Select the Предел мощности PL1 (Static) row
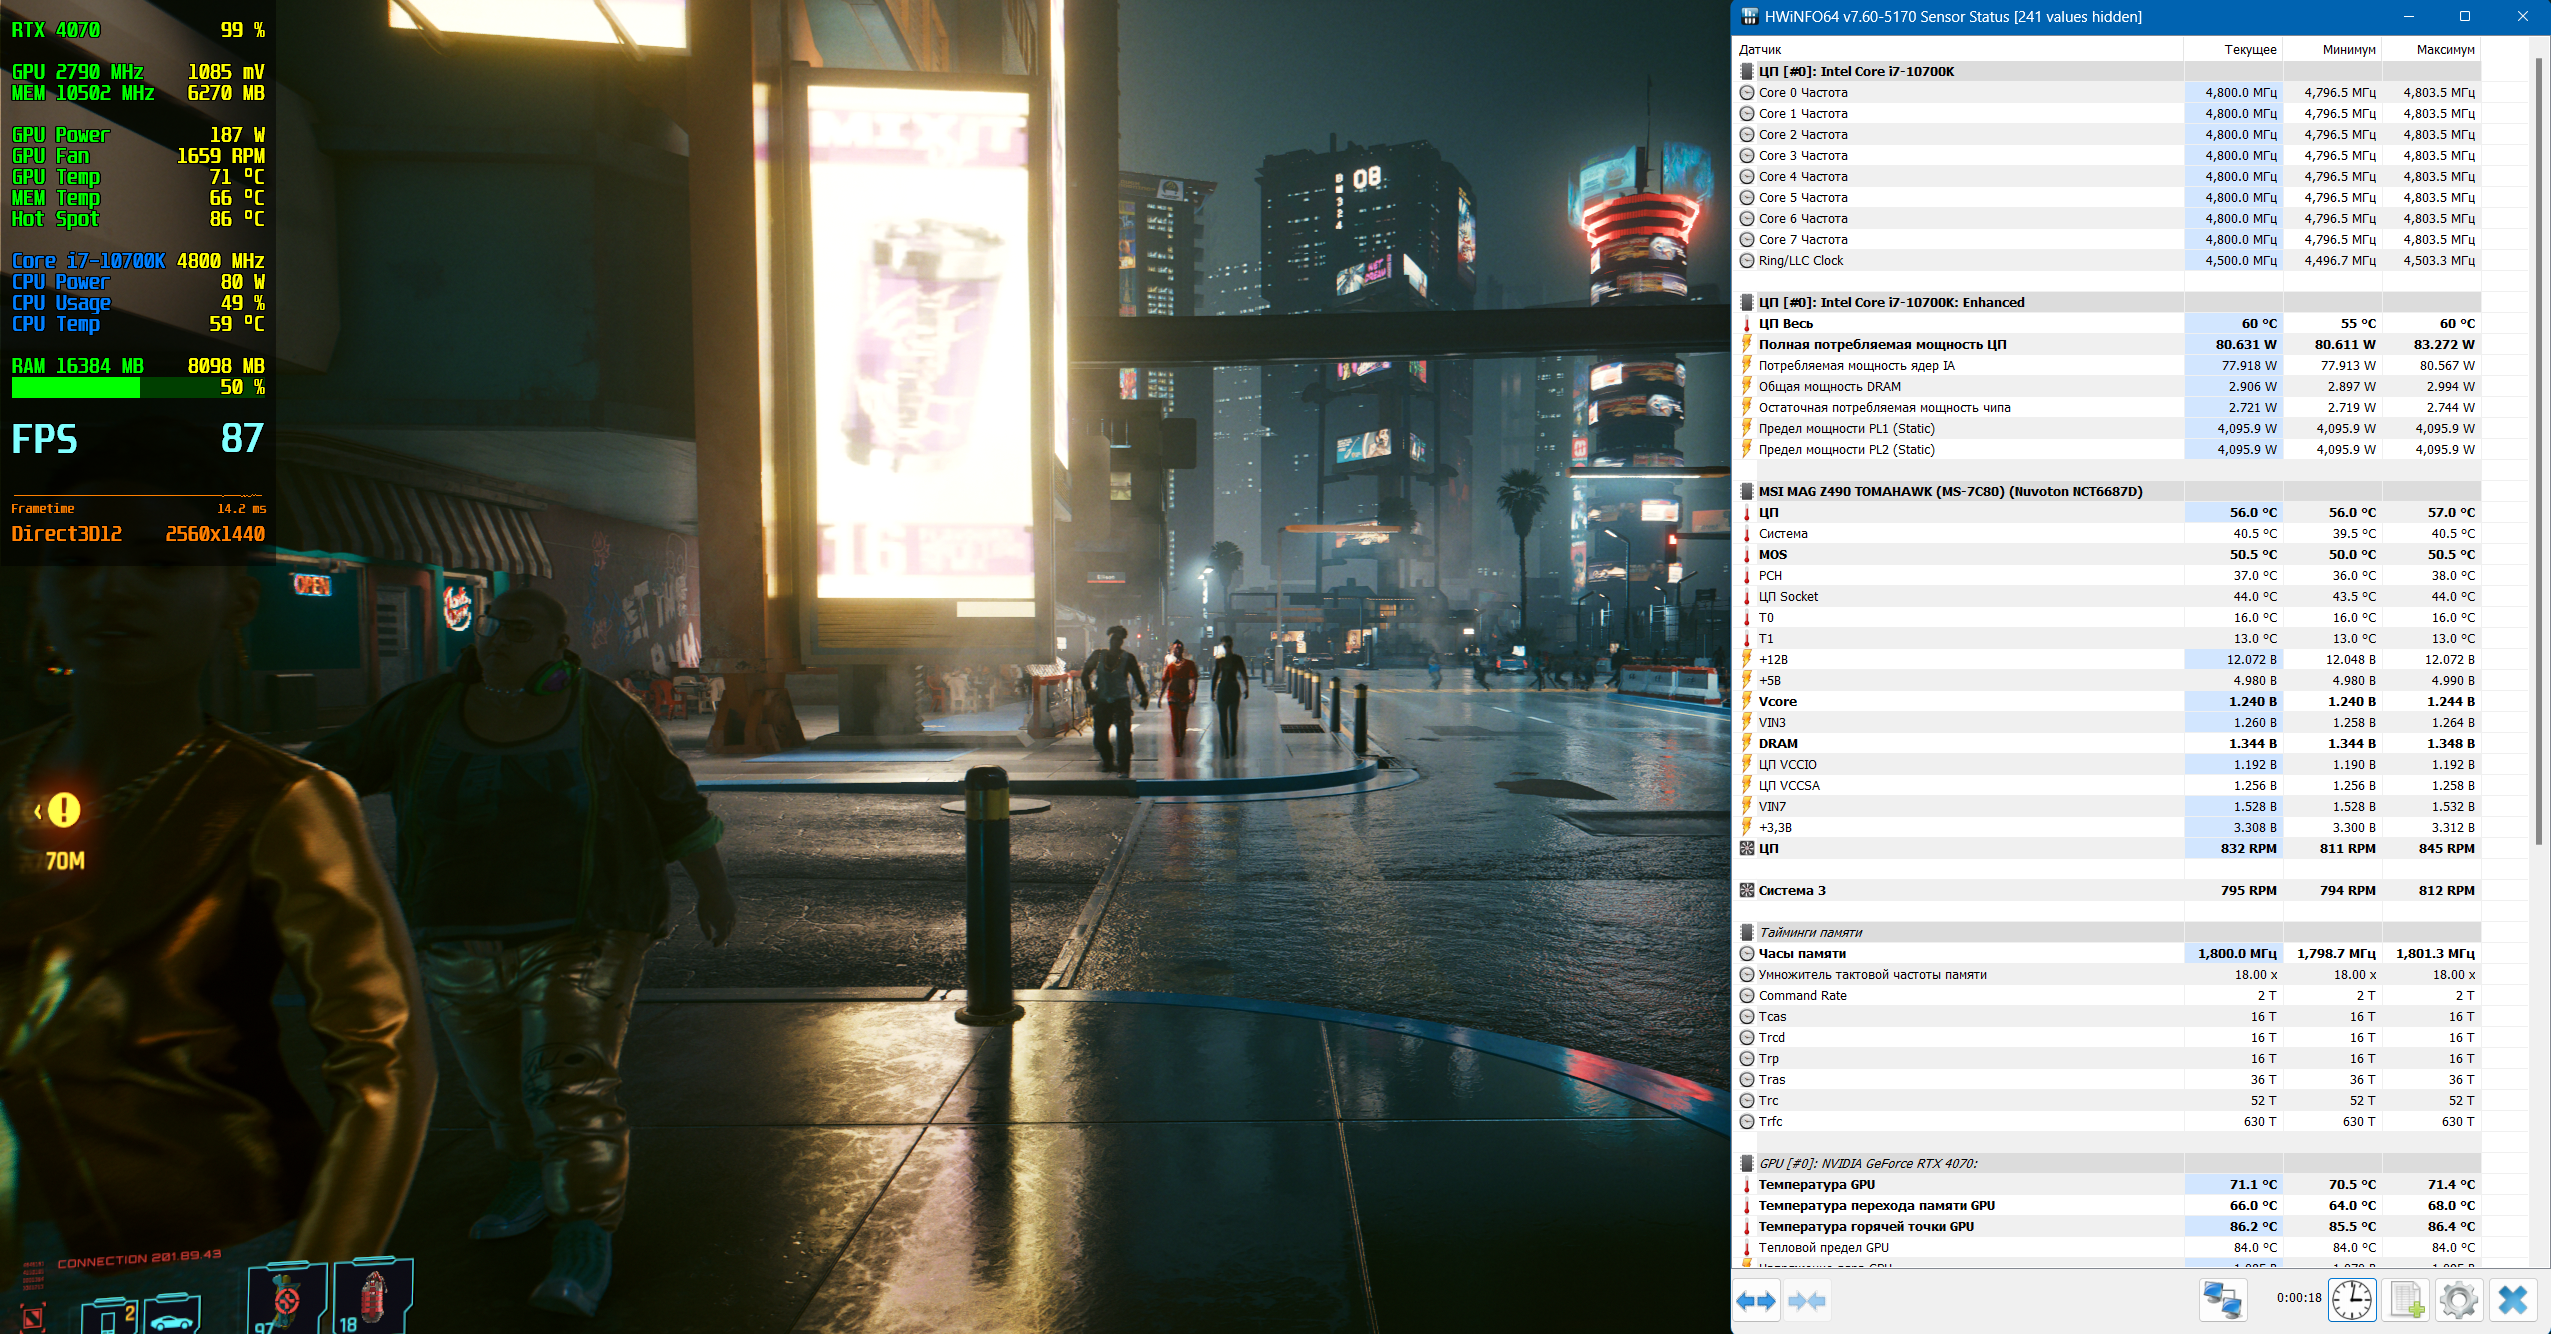 coord(2107,428)
